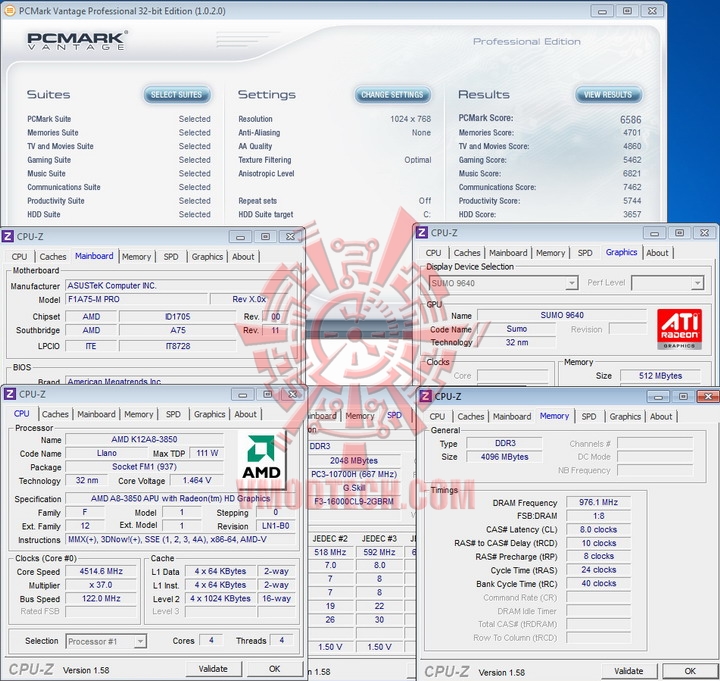Click the VIEW RESULTS button

(608, 95)
